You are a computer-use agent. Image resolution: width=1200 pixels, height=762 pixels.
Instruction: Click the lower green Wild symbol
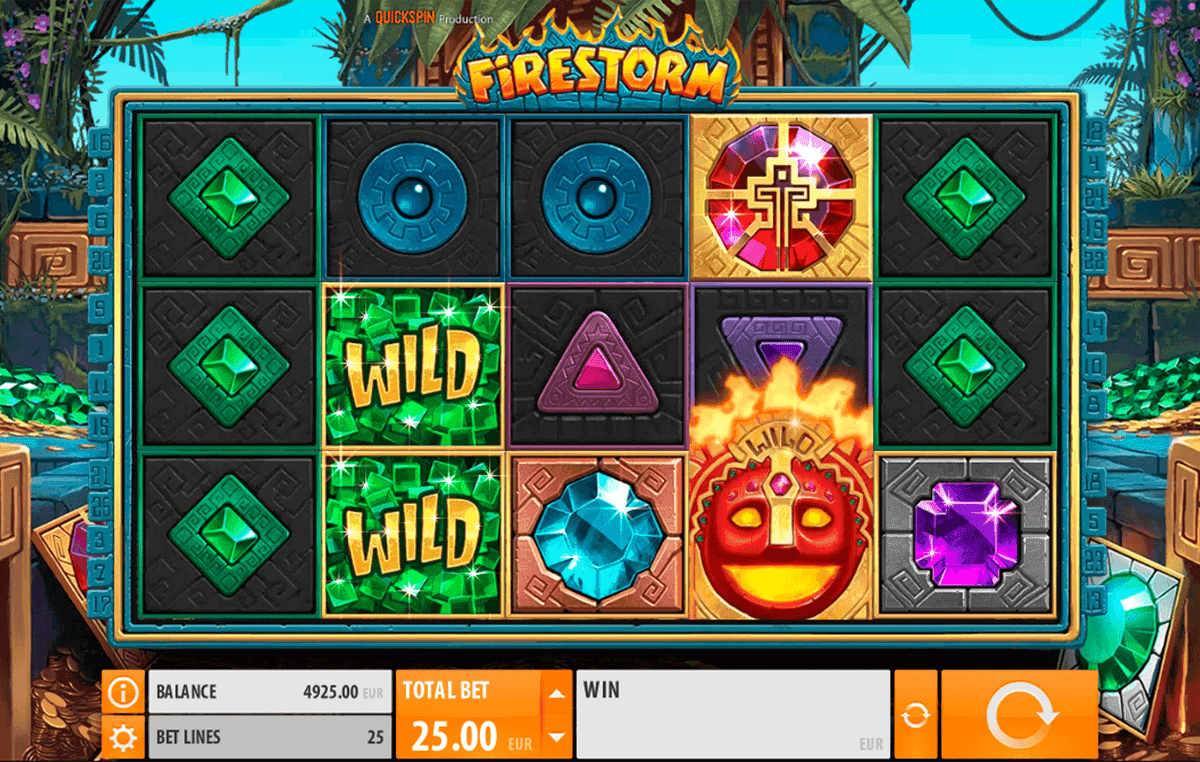click(413, 534)
